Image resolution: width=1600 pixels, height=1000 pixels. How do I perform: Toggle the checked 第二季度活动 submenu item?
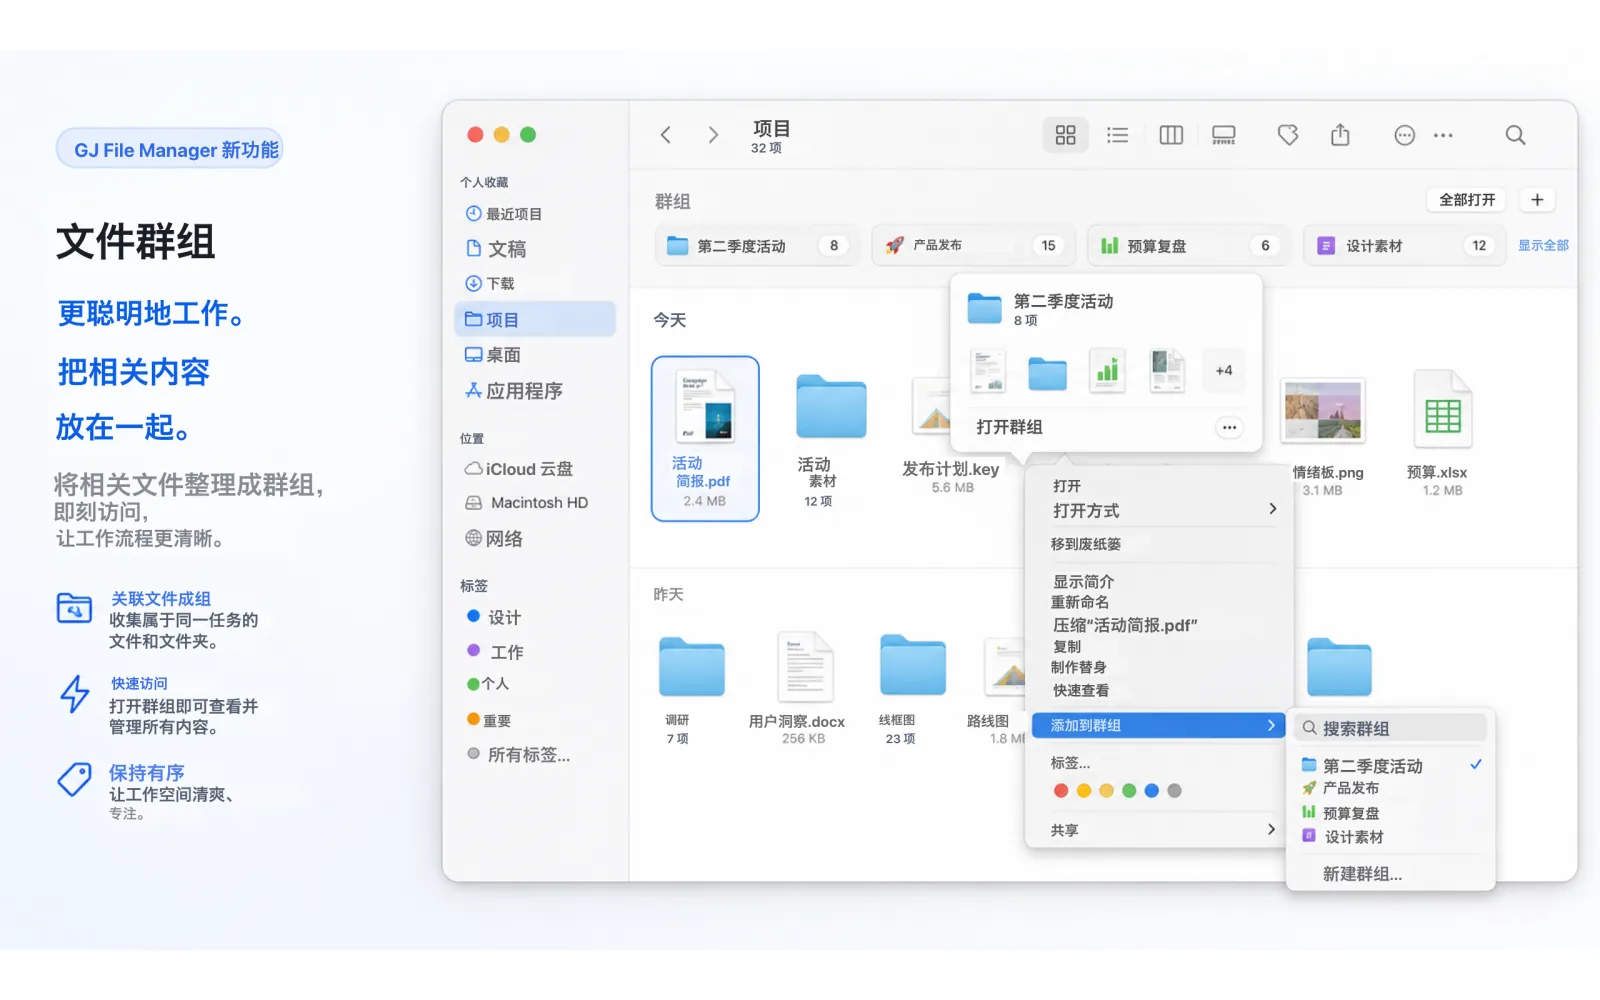[1391, 765]
